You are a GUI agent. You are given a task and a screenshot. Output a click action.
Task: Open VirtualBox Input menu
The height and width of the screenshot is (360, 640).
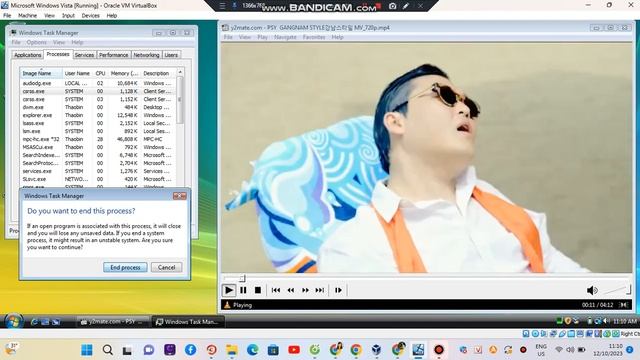point(68,16)
